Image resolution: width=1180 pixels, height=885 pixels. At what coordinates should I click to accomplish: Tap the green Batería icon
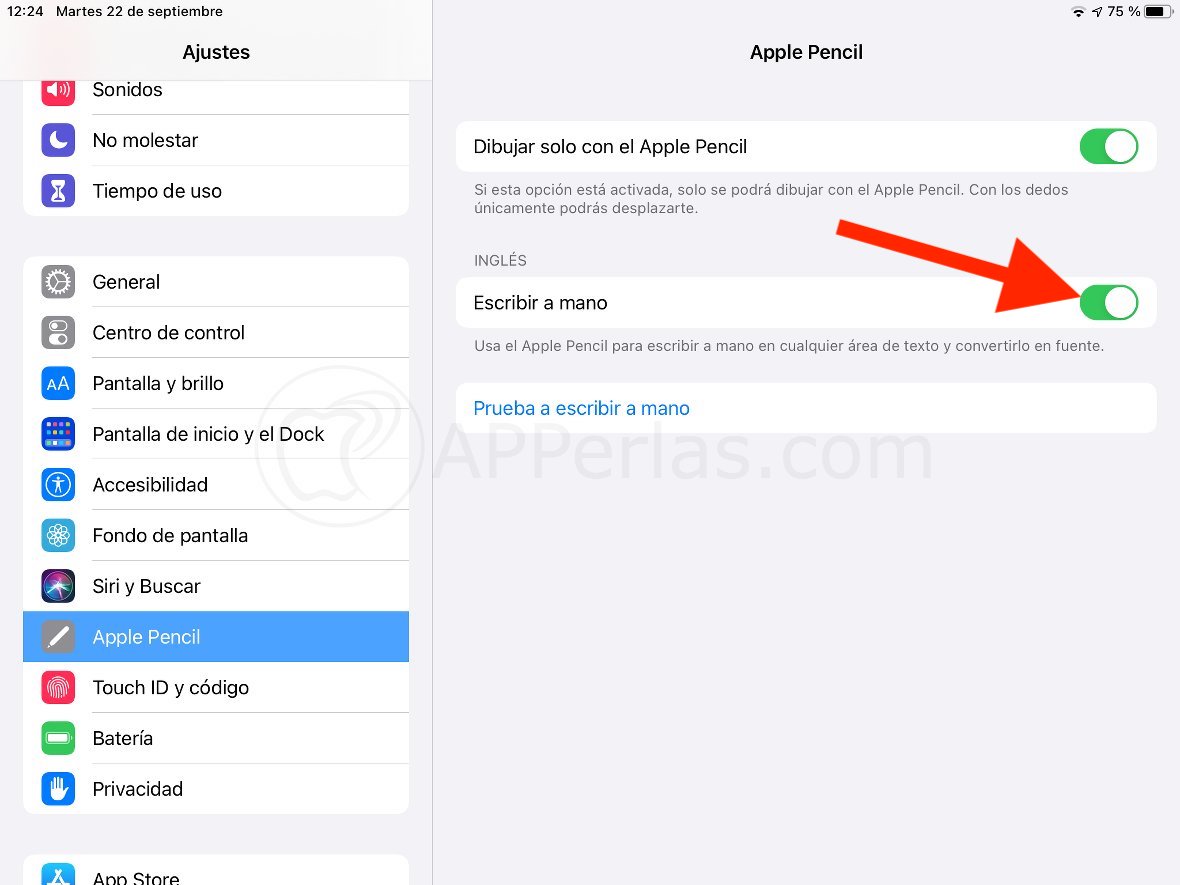point(58,738)
